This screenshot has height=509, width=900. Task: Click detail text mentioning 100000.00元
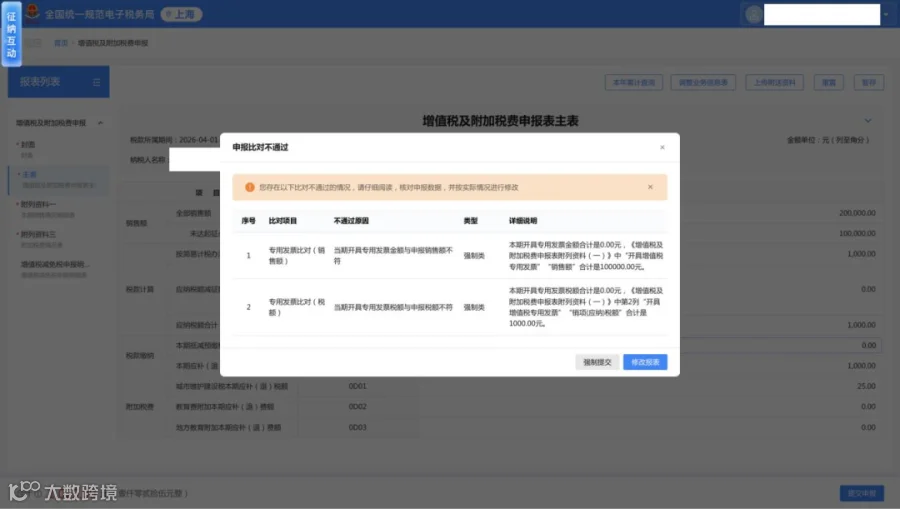(x=586, y=256)
